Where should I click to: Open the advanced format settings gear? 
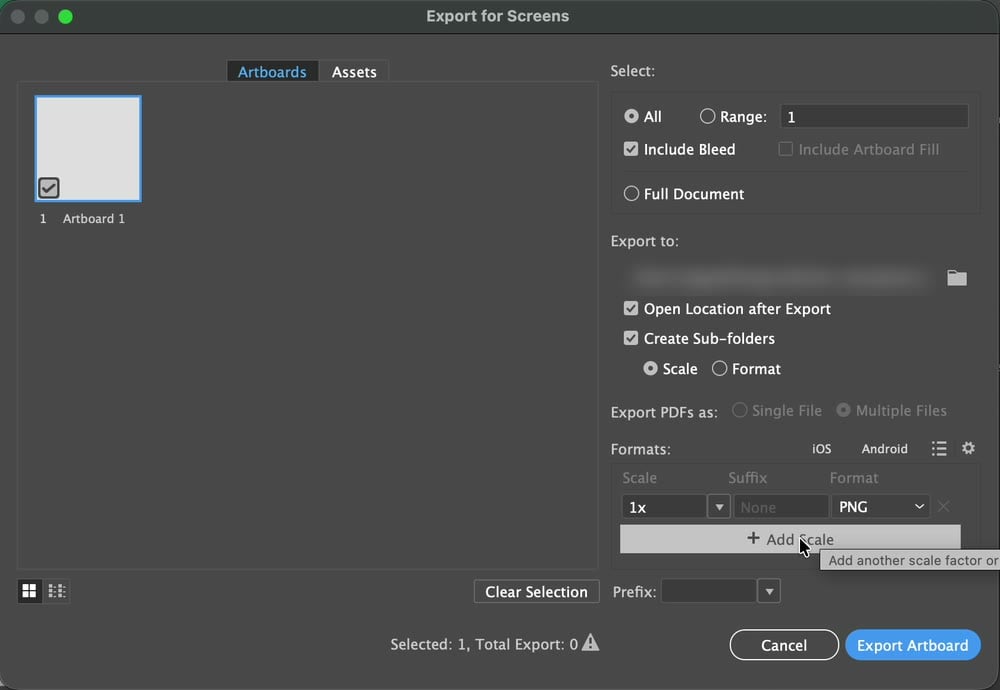point(968,448)
